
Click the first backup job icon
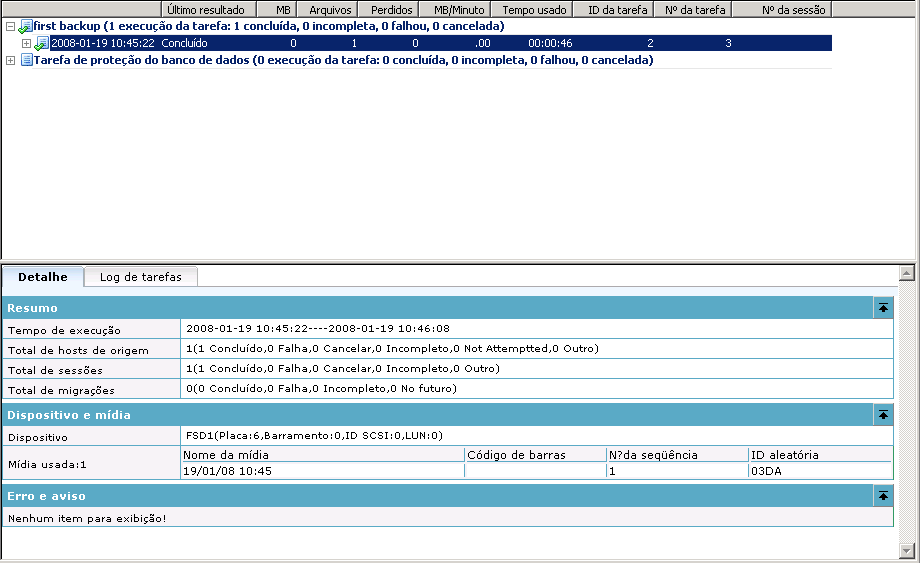25,26
